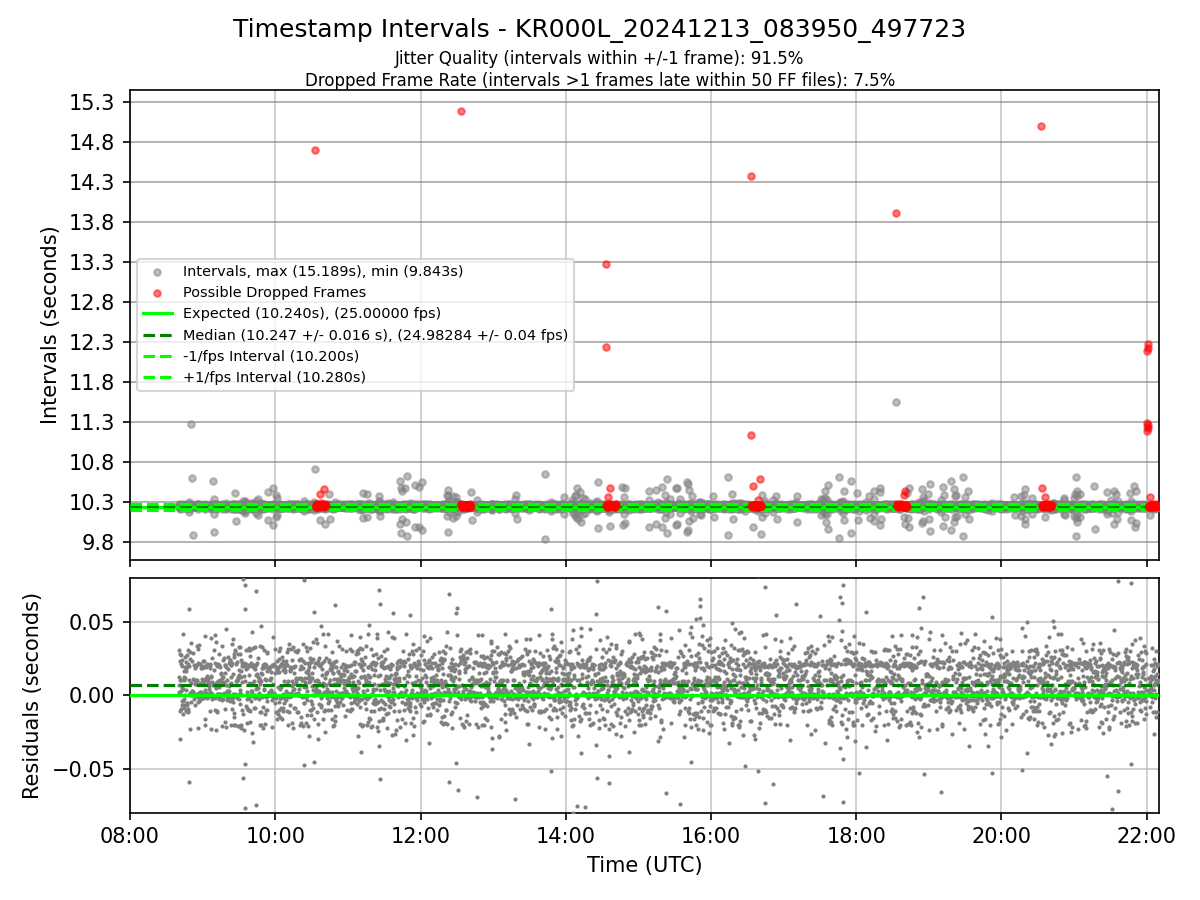Image resolution: width=1200 pixels, height=900 pixels.
Task: Click the solid green line sample in the legend
Action: 157,314
